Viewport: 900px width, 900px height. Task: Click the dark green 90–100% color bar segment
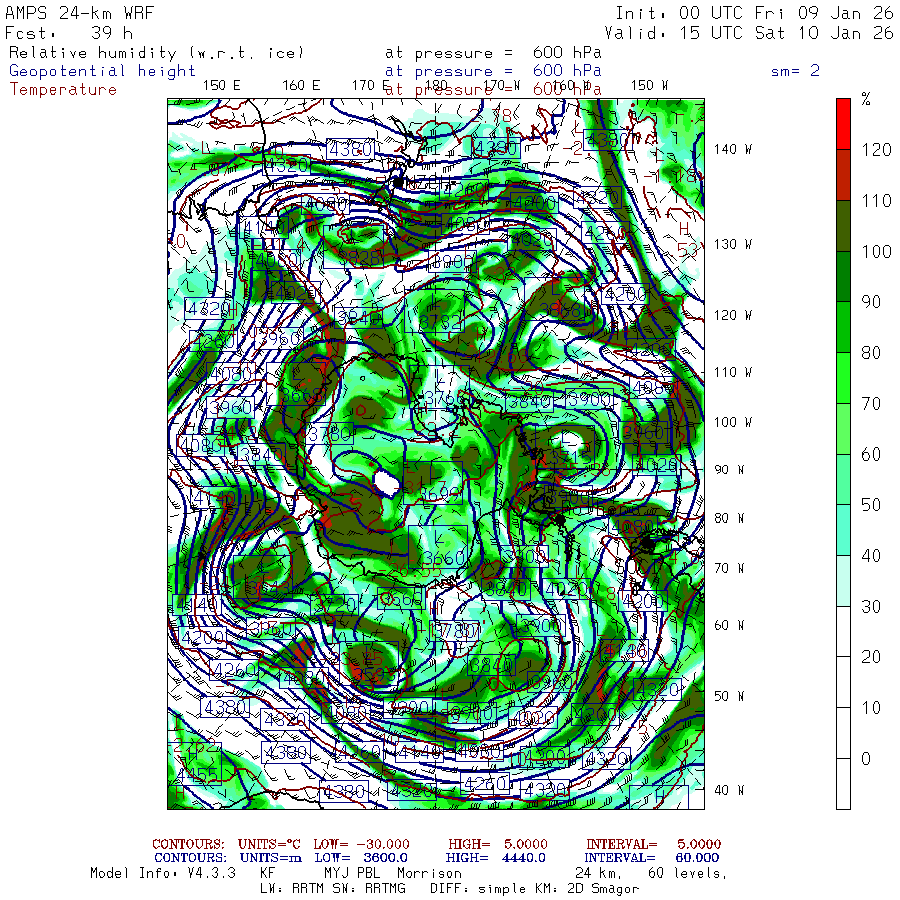pos(843,276)
